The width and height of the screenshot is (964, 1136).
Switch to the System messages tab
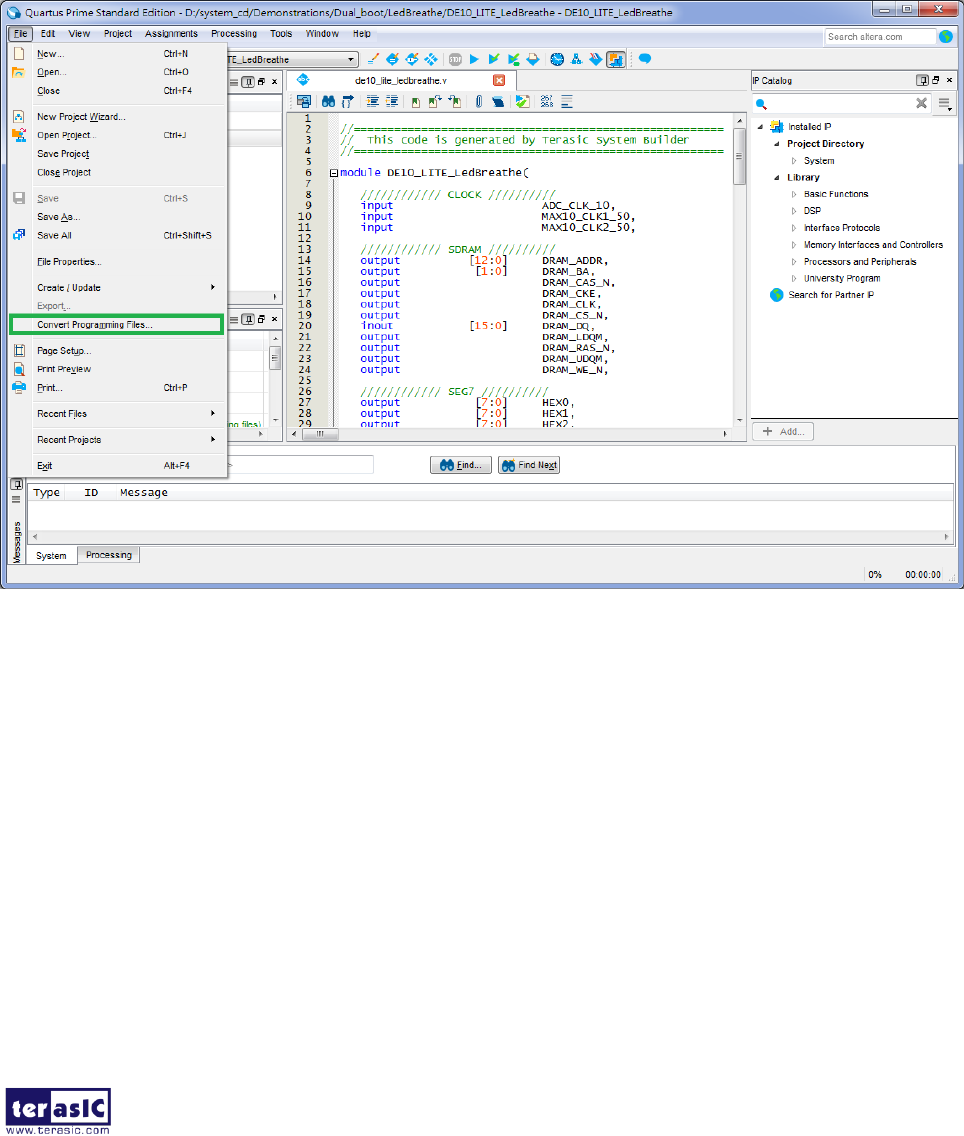(51, 556)
